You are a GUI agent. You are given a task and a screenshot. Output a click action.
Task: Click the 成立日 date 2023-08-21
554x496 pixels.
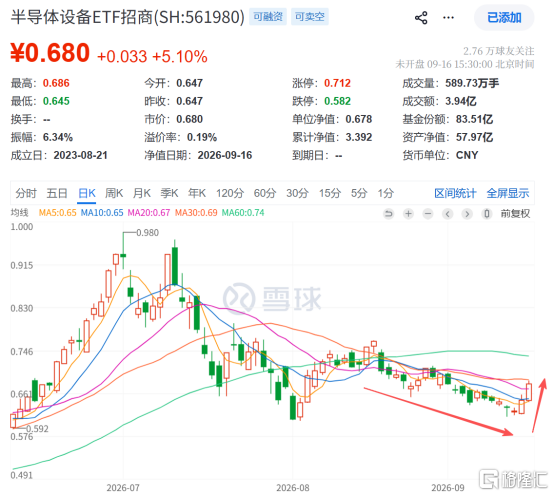(x=81, y=155)
